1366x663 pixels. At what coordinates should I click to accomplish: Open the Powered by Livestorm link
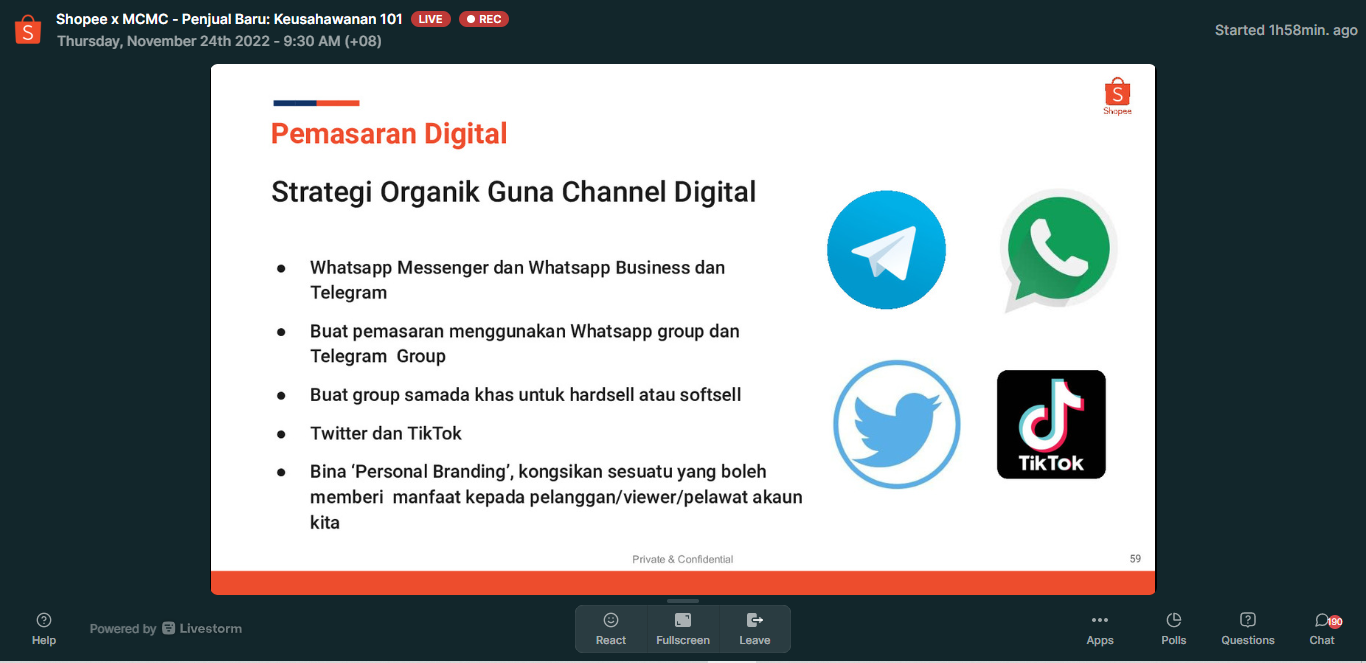pyautogui.click(x=166, y=629)
